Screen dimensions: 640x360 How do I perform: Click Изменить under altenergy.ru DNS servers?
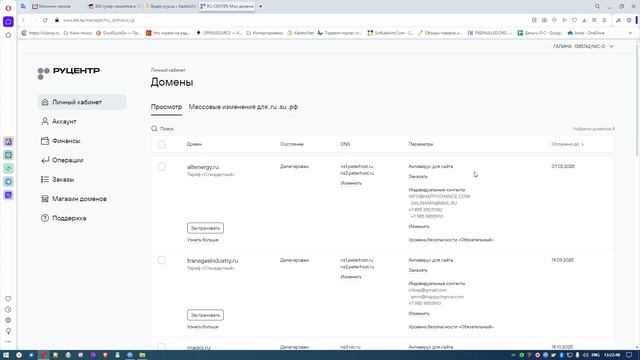point(351,183)
